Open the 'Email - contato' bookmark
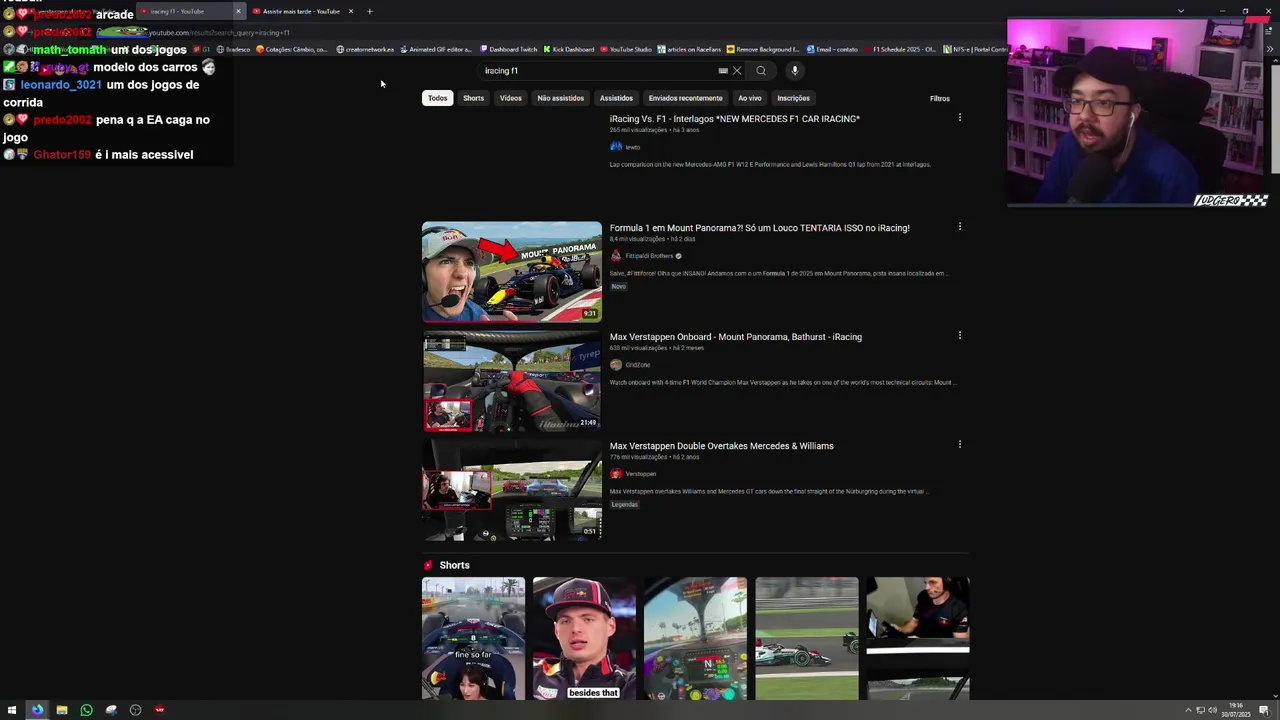 832,49
